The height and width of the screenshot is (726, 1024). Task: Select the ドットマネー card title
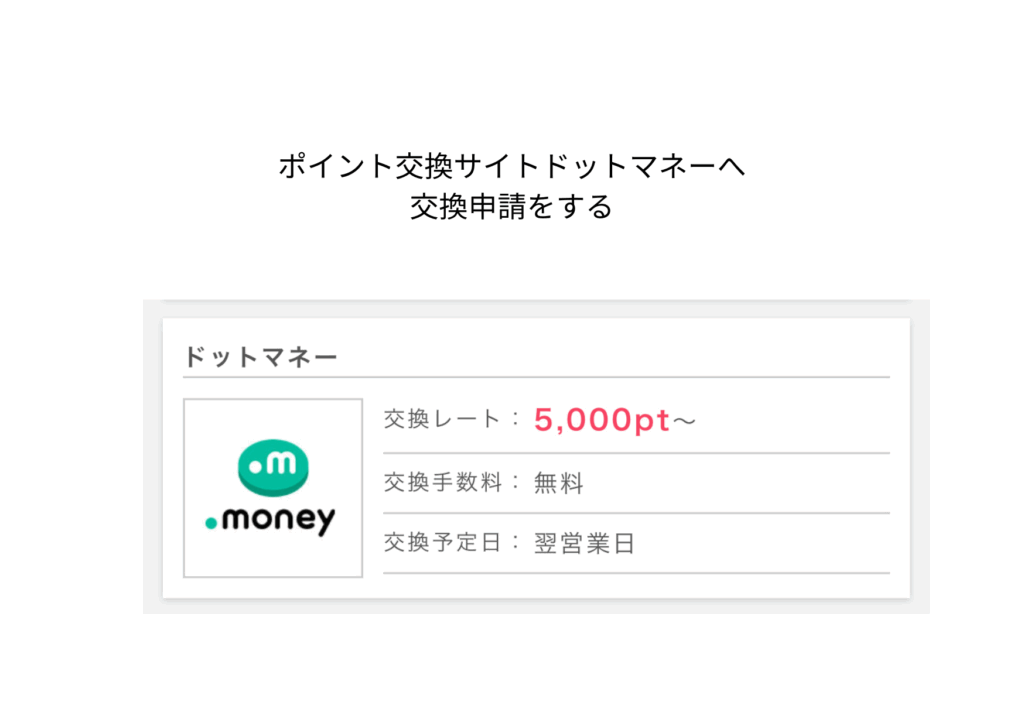point(261,357)
